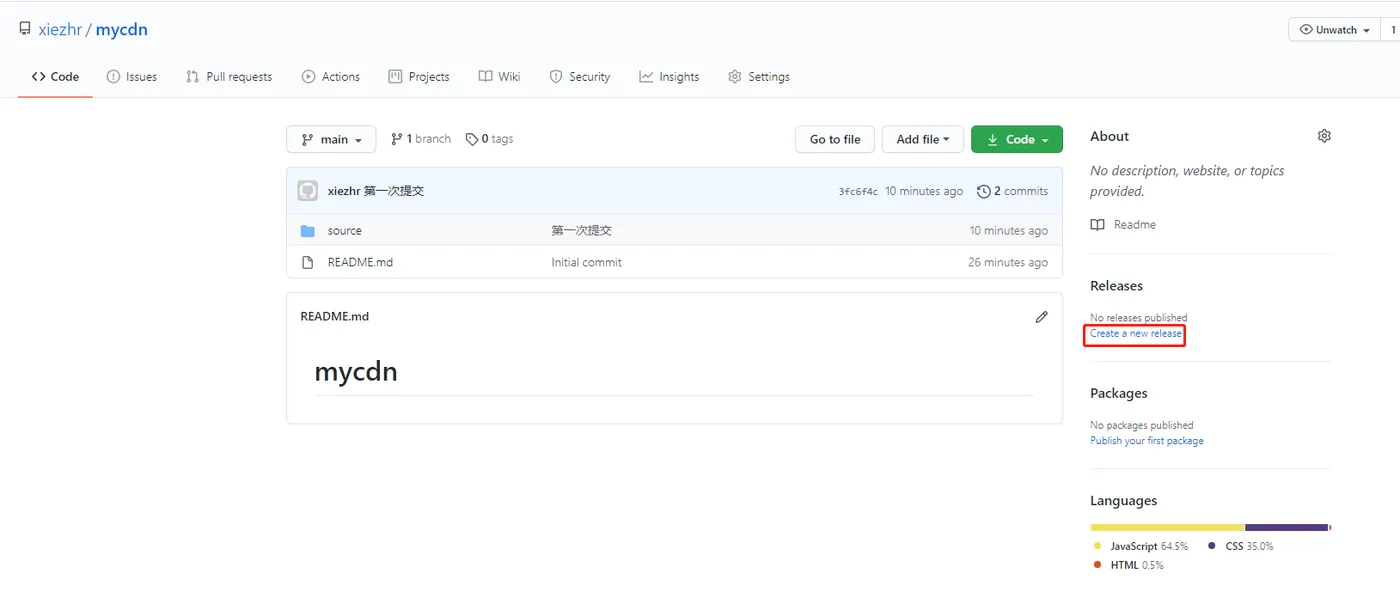Image resolution: width=1400 pixels, height=604 pixels.
Task: Click 26 minutes ago in README.md row
Action: coord(1009,262)
